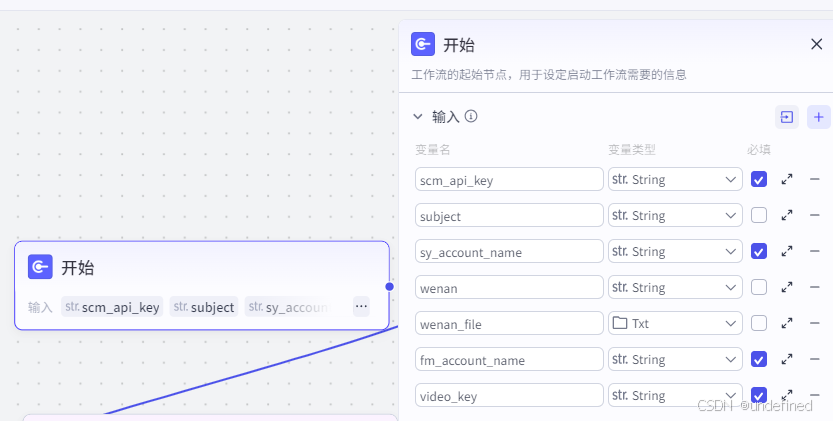
Task: Show more inputs via node ellipsis button
Action: coord(361,306)
